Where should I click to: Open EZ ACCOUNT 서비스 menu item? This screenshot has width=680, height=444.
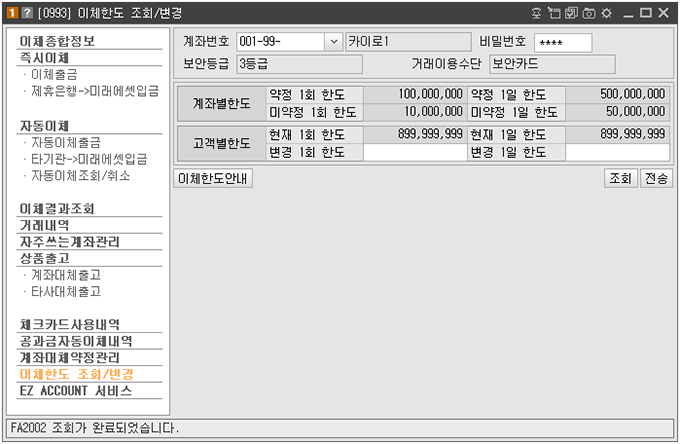click(75, 391)
